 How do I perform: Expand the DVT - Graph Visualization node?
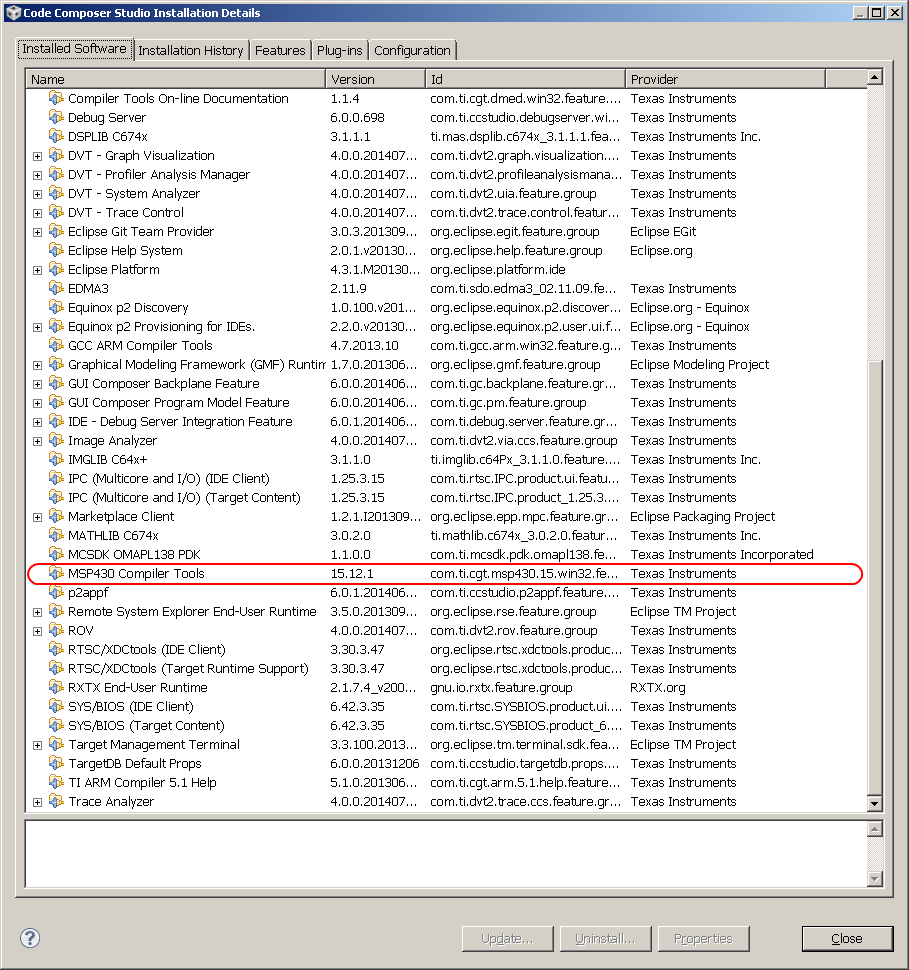[37, 157]
